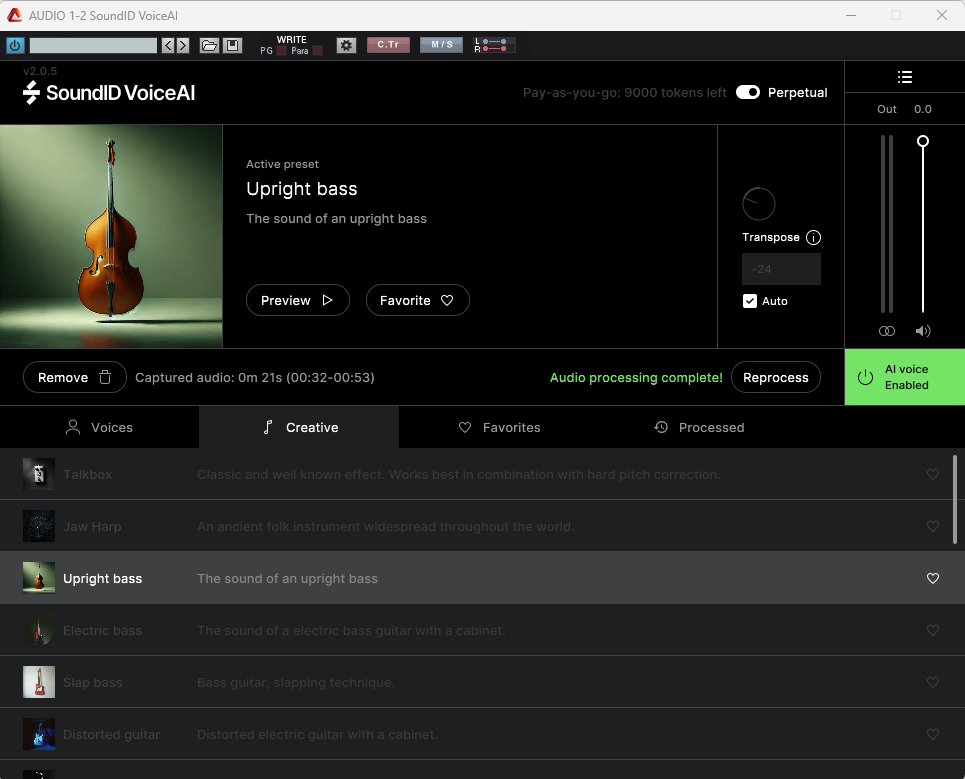Image resolution: width=965 pixels, height=779 pixels.
Task: Click the Transpose knob
Action: pyautogui.click(x=758, y=204)
